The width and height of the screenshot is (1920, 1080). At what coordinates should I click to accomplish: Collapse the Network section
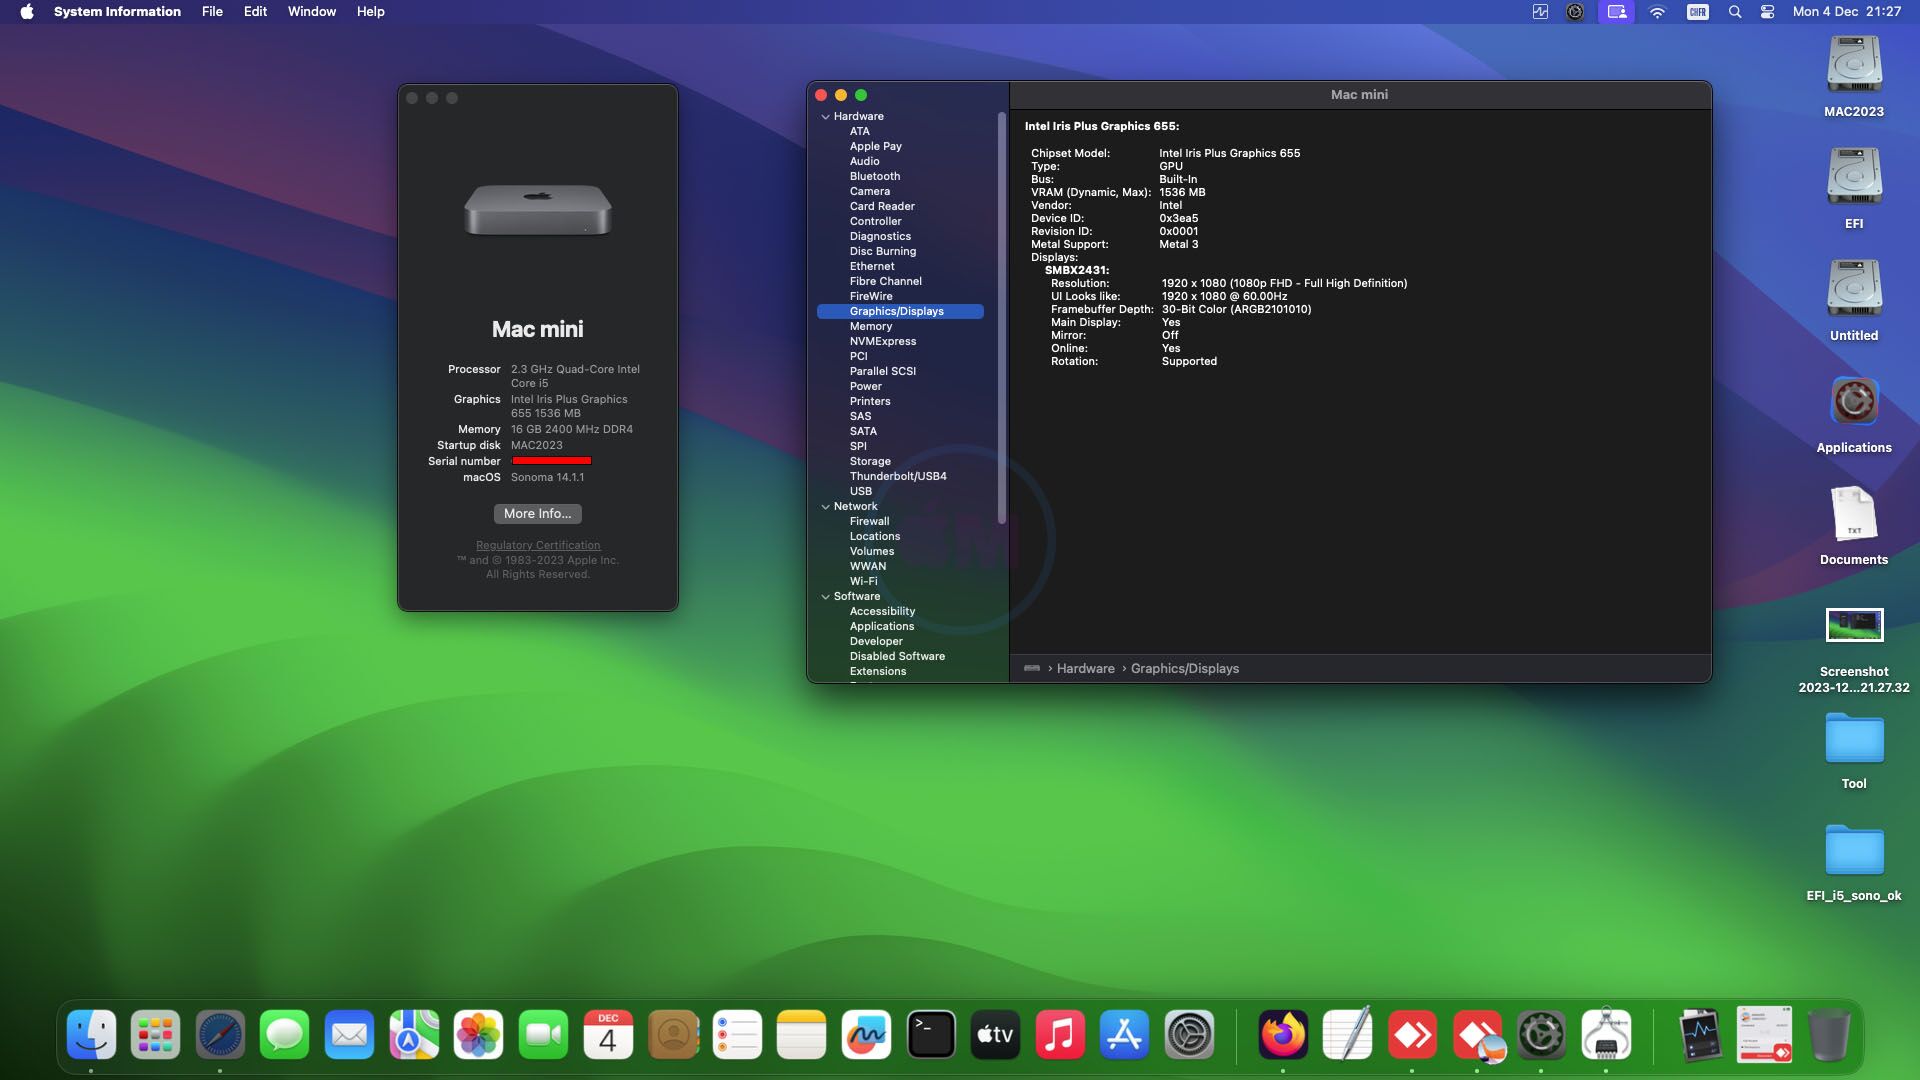click(825, 507)
